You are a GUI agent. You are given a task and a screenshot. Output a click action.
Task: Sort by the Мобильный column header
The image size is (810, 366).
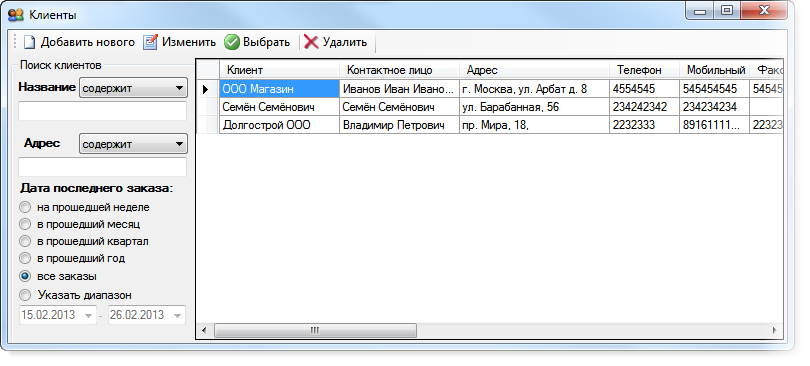[x=714, y=70]
